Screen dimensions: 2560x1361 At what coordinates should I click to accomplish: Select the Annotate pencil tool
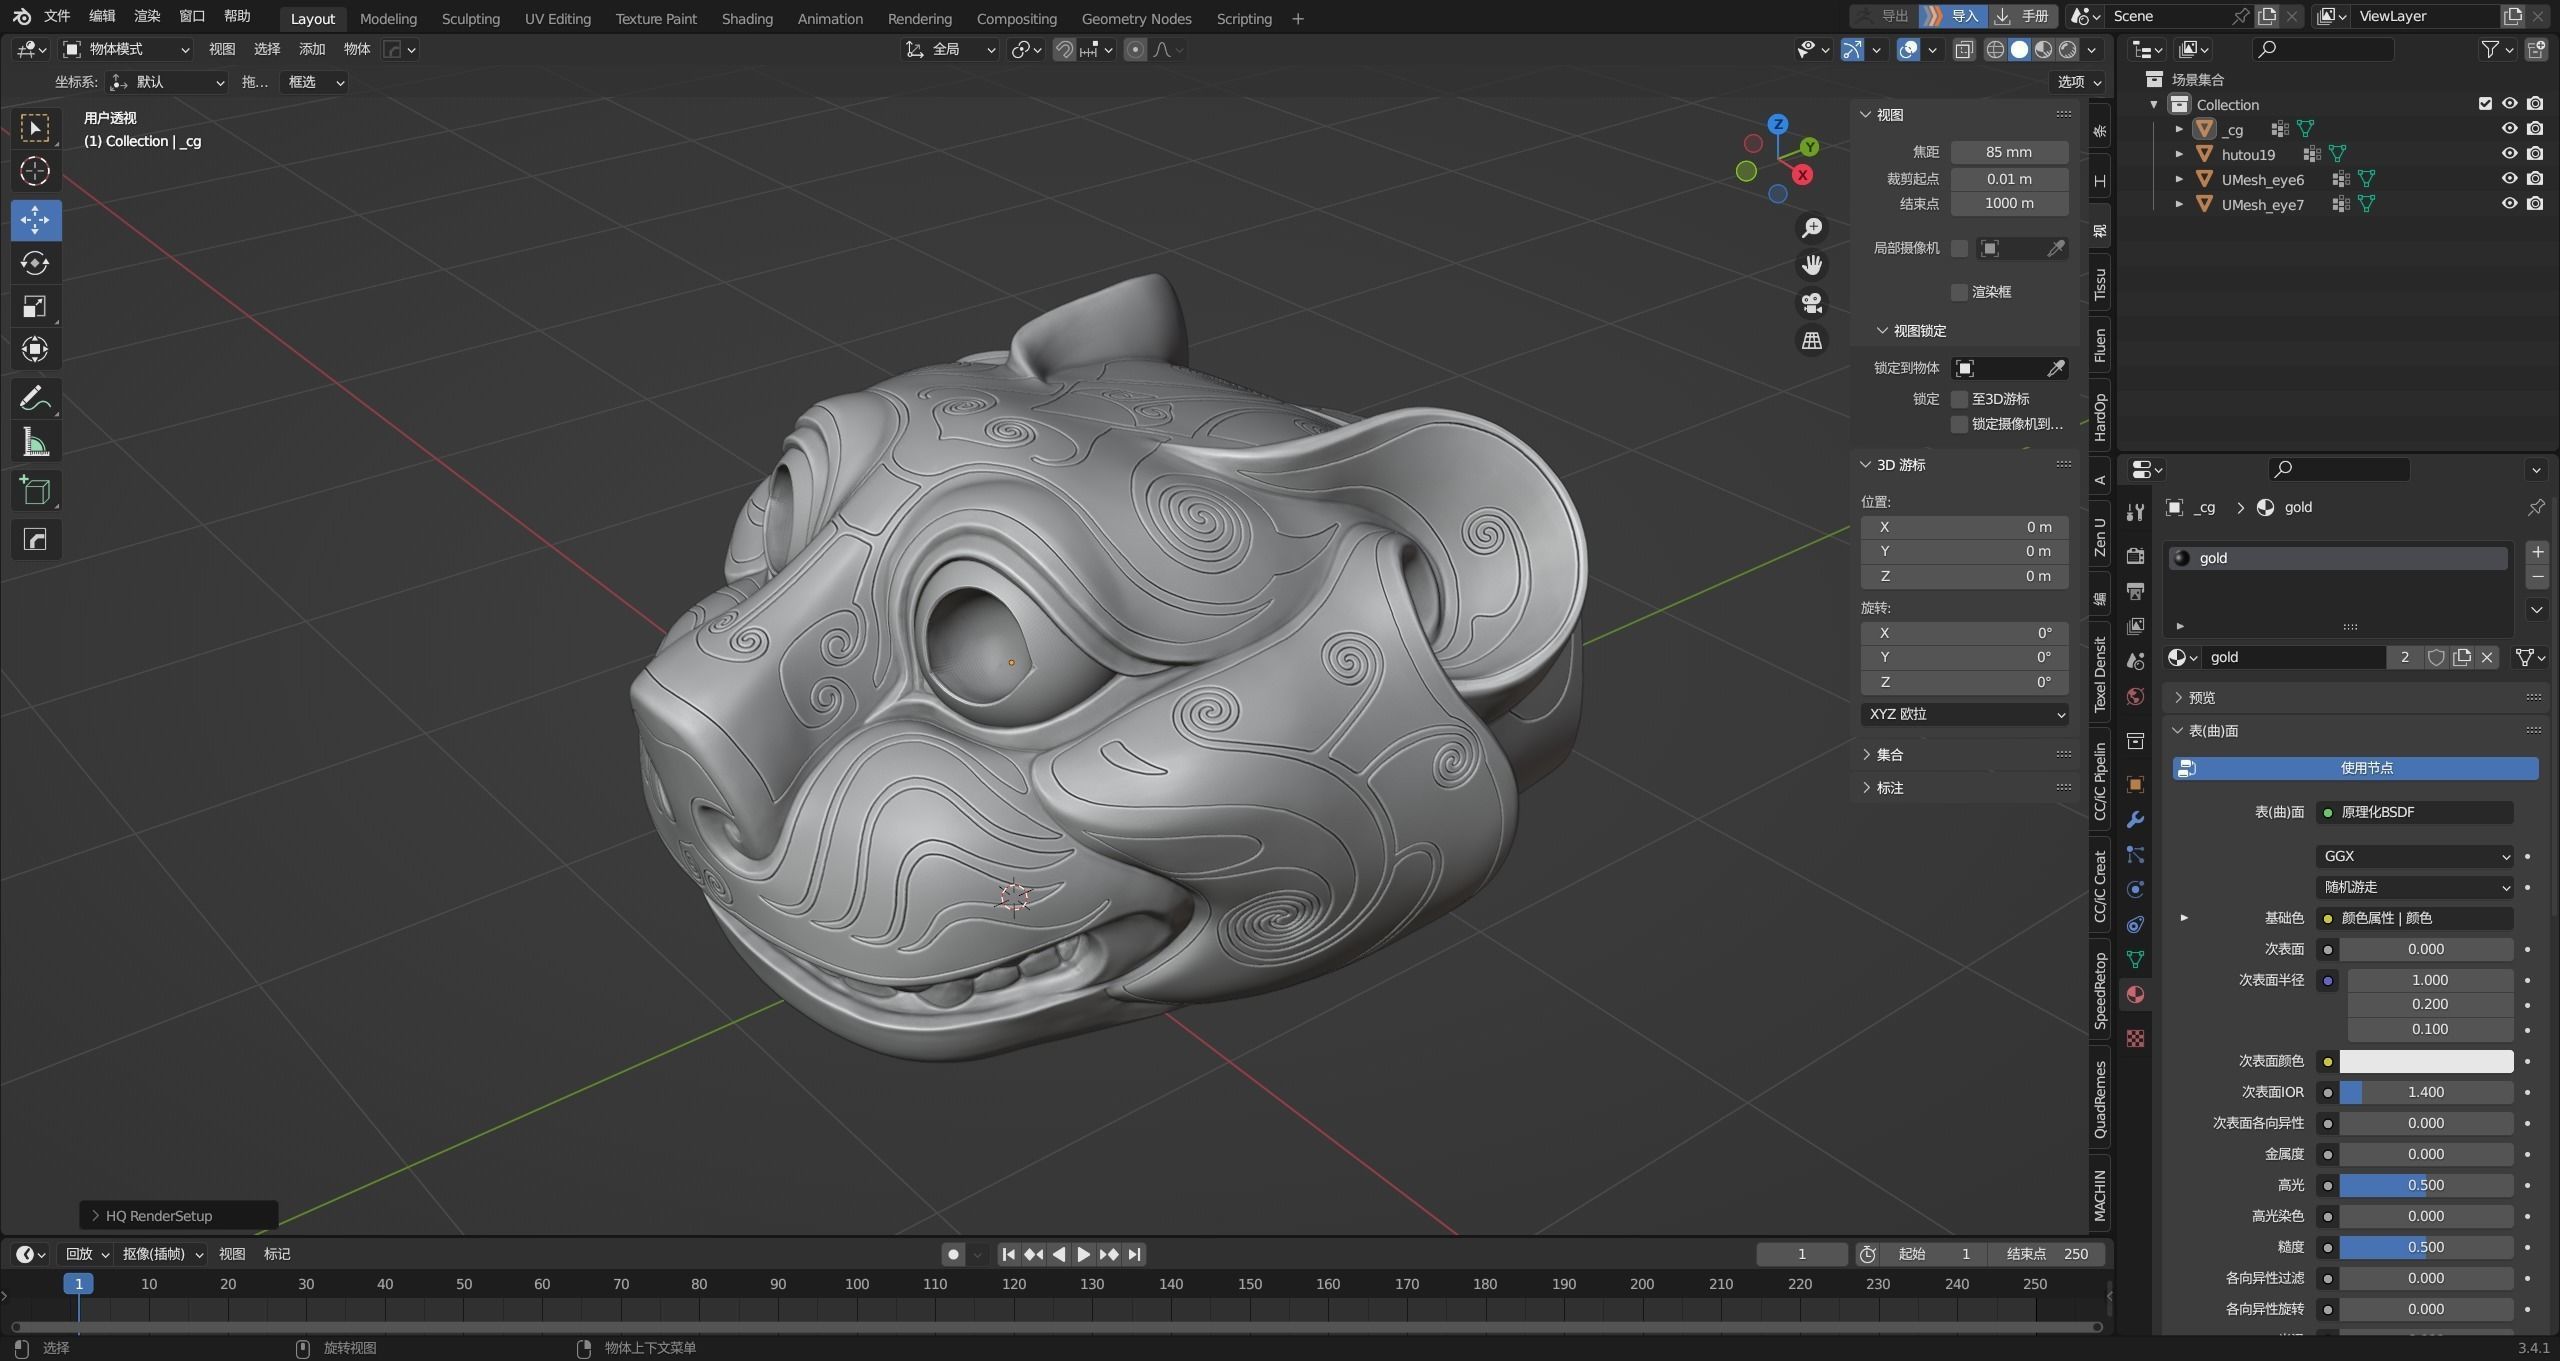point(35,399)
